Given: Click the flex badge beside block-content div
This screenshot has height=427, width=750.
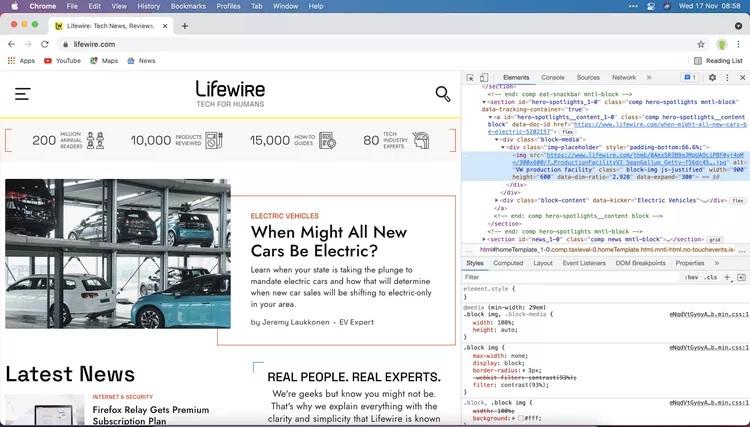Looking at the screenshot, I should pyautogui.click(x=738, y=201).
